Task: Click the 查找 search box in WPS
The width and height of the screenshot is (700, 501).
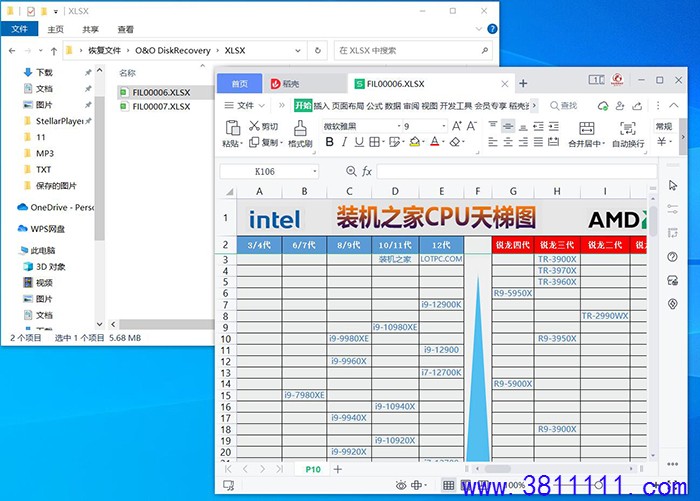Action: 563,105
